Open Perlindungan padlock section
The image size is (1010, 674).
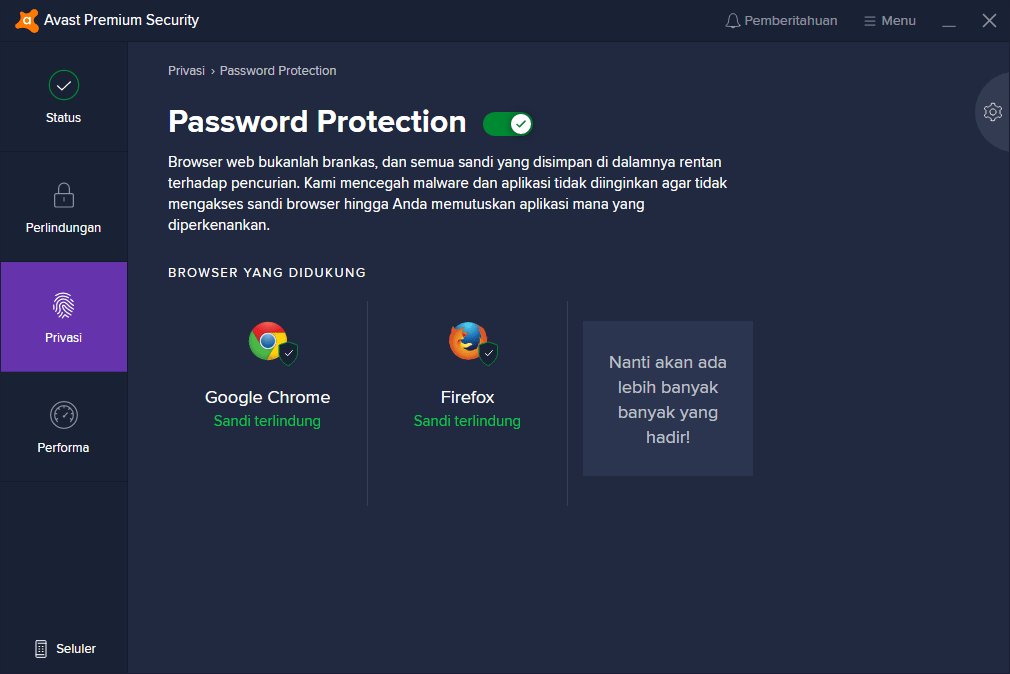(64, 195)
